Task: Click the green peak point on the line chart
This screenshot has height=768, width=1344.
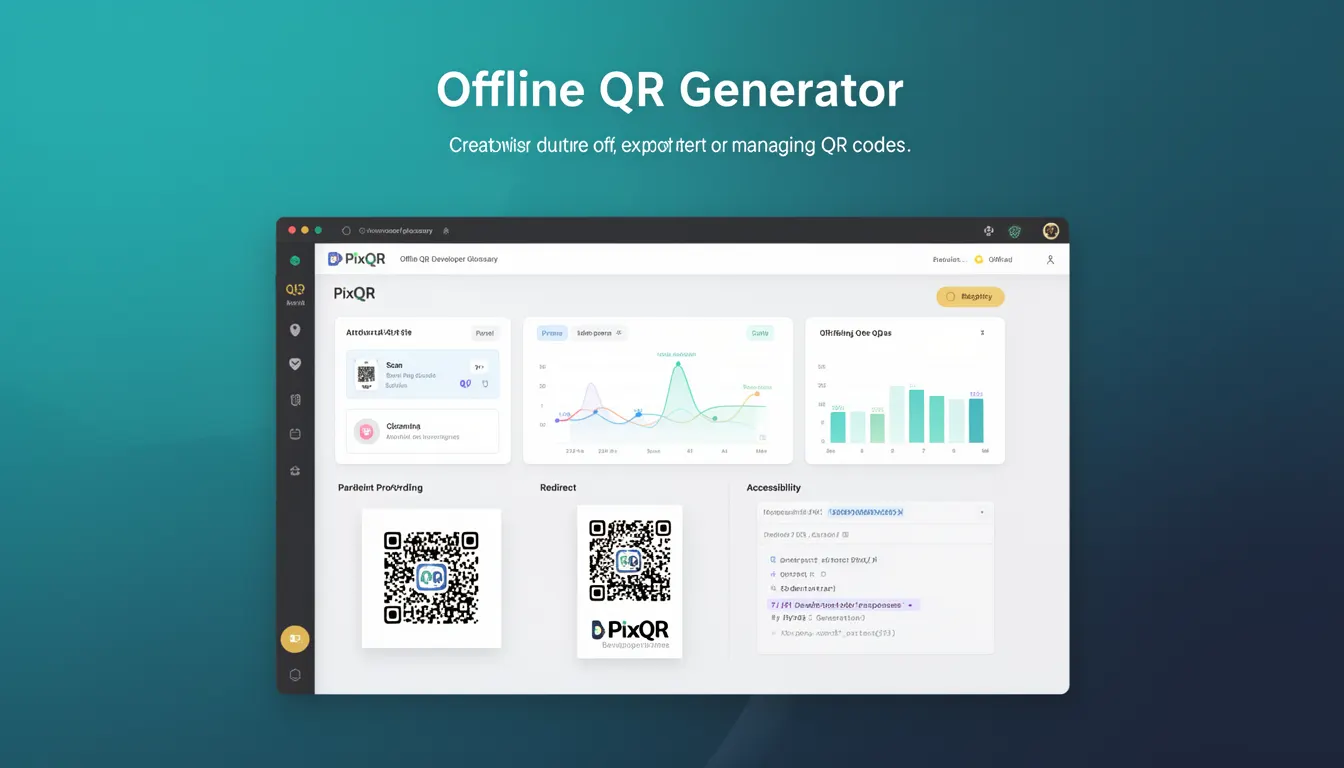Action: [678, 365]
